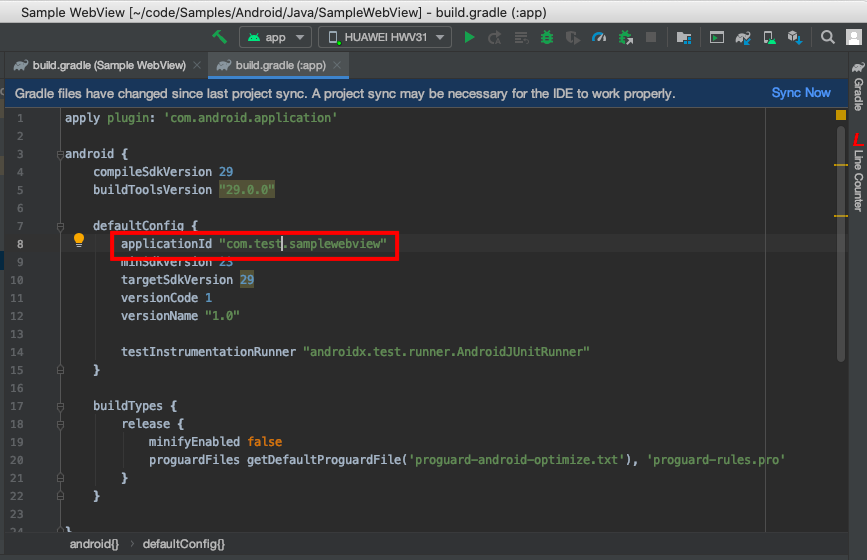Close the build.gradle (:app) tab
This screenshot has width=867, height=560.
(x=337, y=65)
